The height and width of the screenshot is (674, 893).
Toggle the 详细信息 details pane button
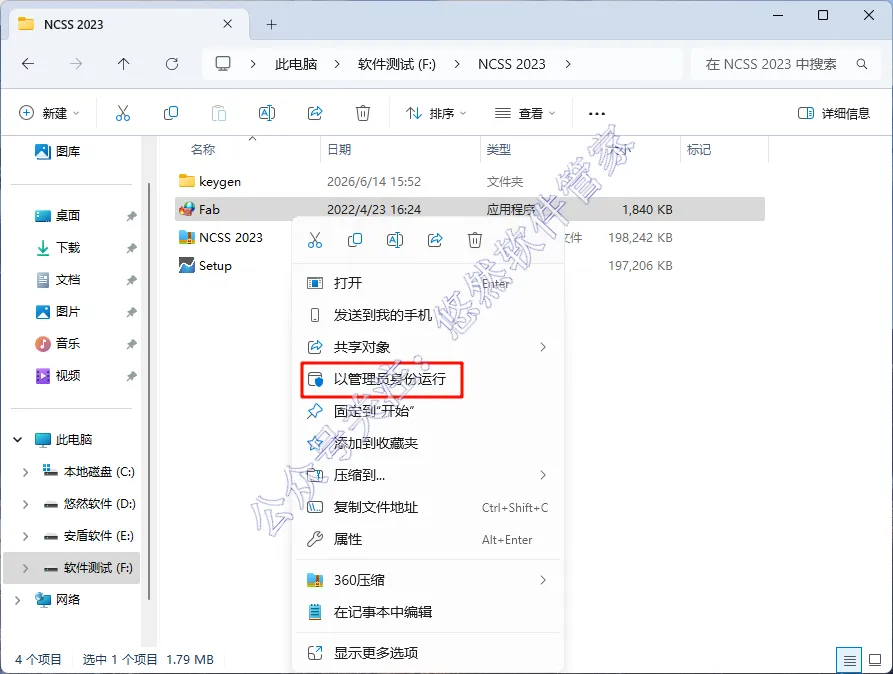pos(834,113)
